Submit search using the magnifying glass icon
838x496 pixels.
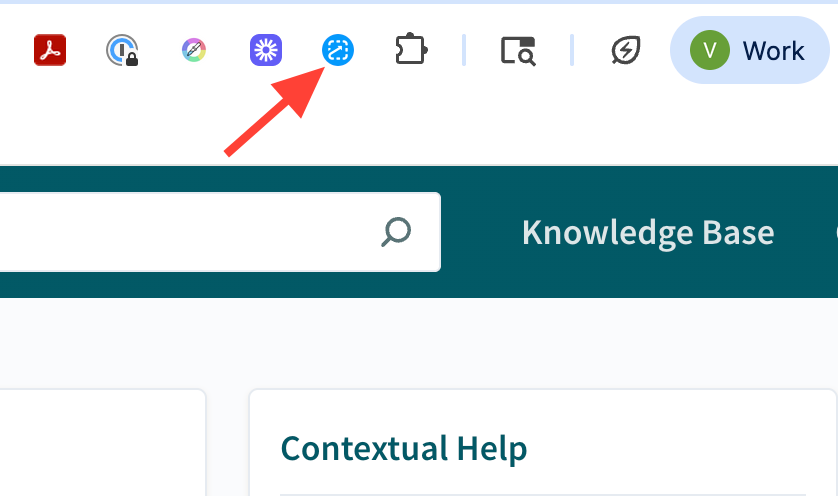point(396,232)
